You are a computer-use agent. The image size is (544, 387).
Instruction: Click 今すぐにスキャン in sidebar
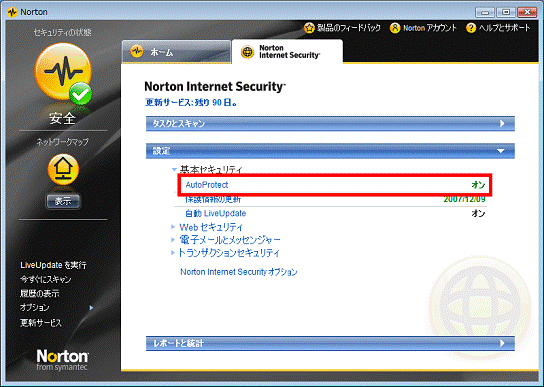tap(45, 279)
